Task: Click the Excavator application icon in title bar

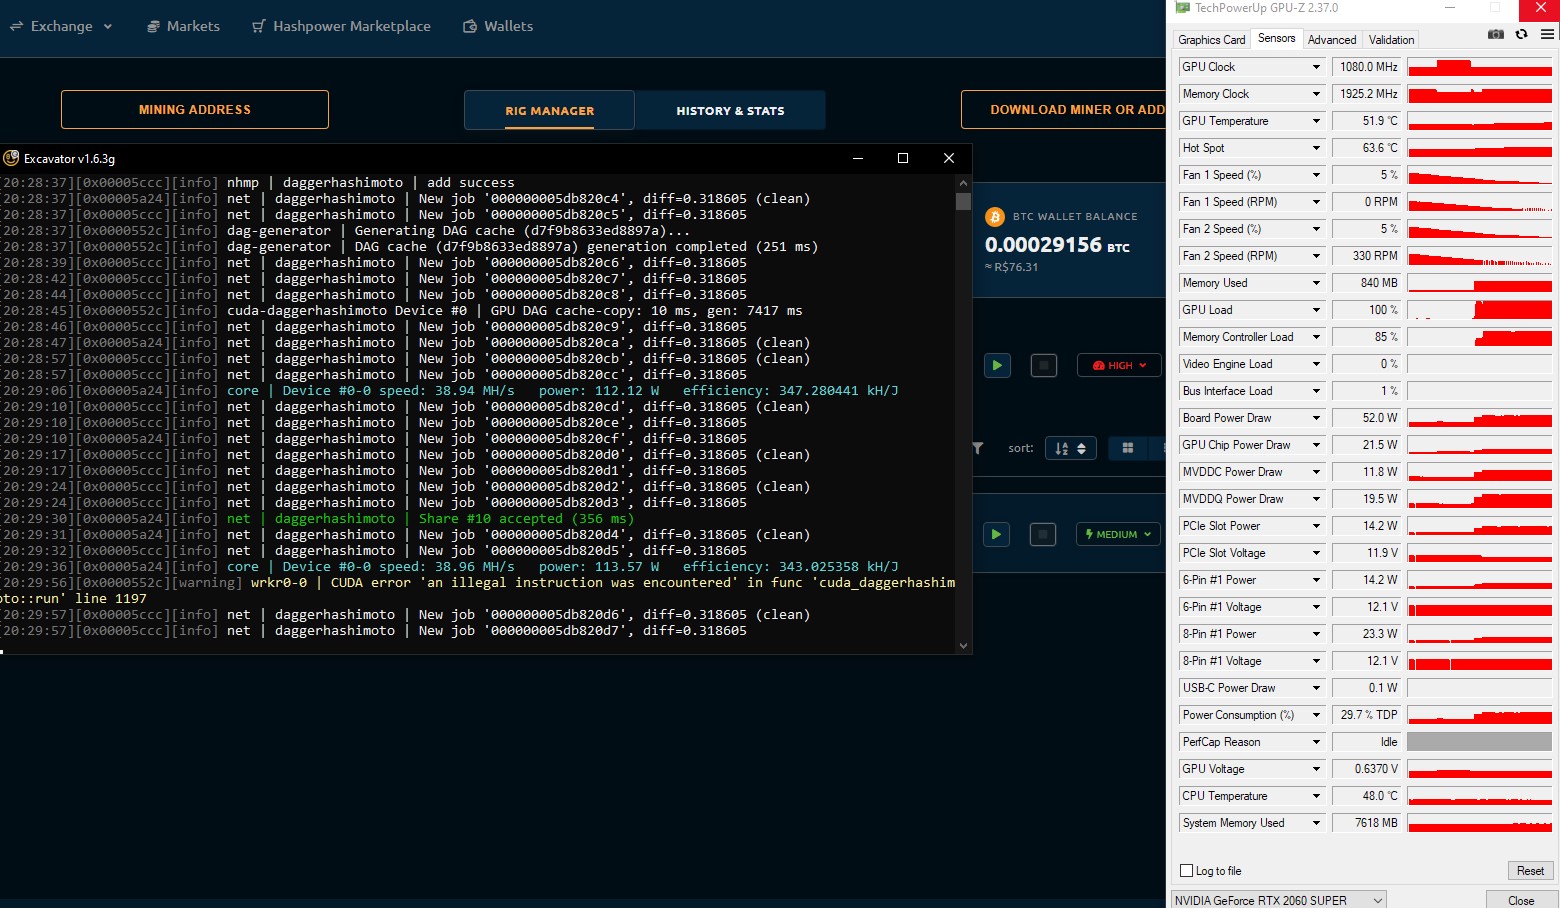Action: 11,158
